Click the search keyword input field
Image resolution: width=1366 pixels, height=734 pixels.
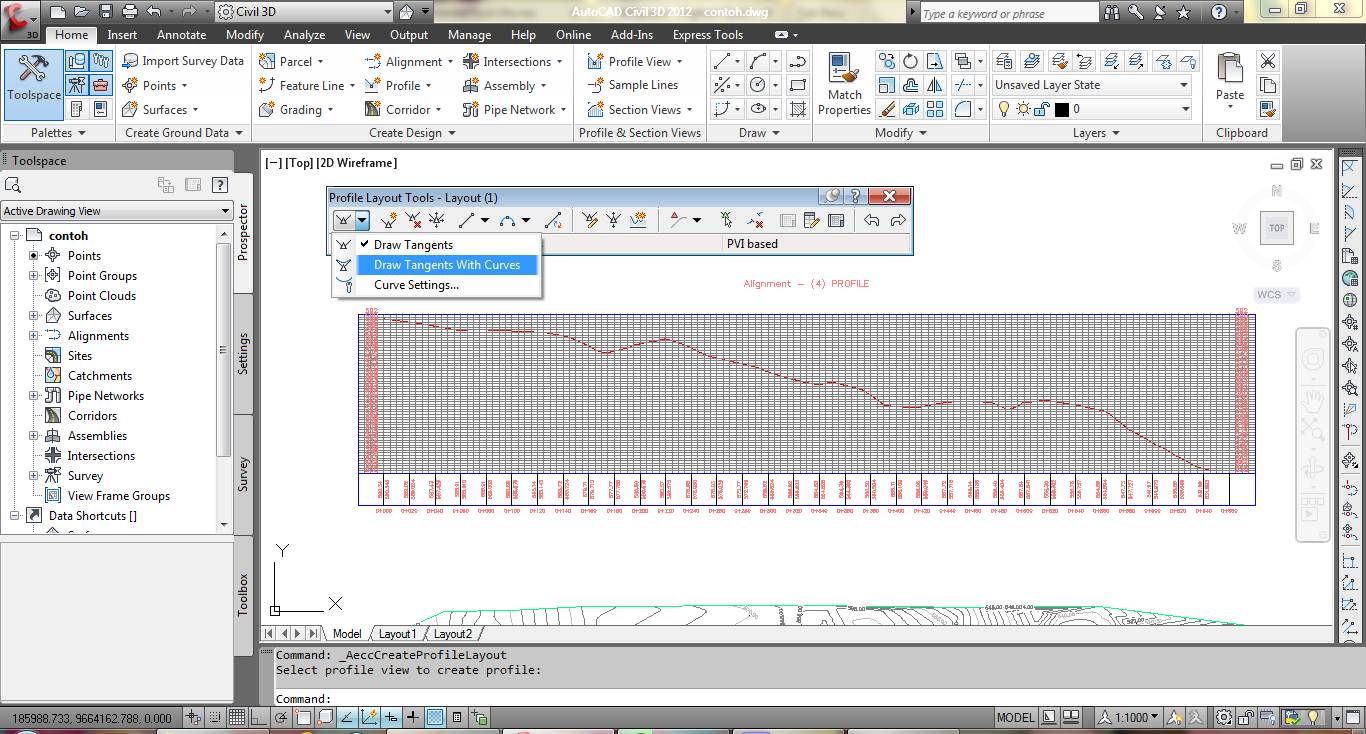1008,13
